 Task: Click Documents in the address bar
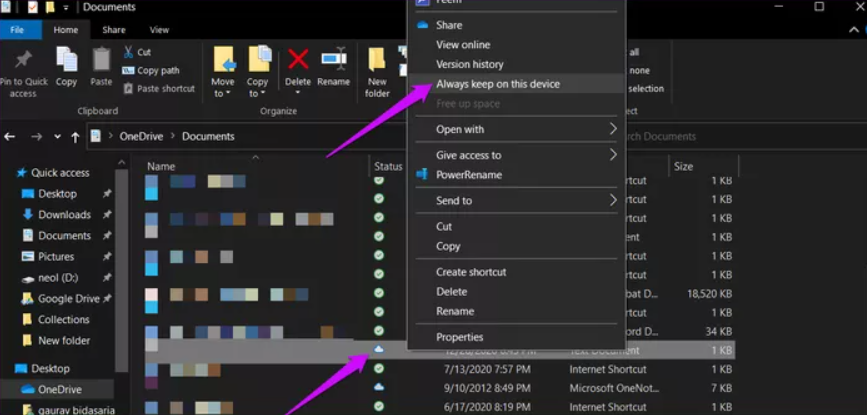tap(208, 136)
